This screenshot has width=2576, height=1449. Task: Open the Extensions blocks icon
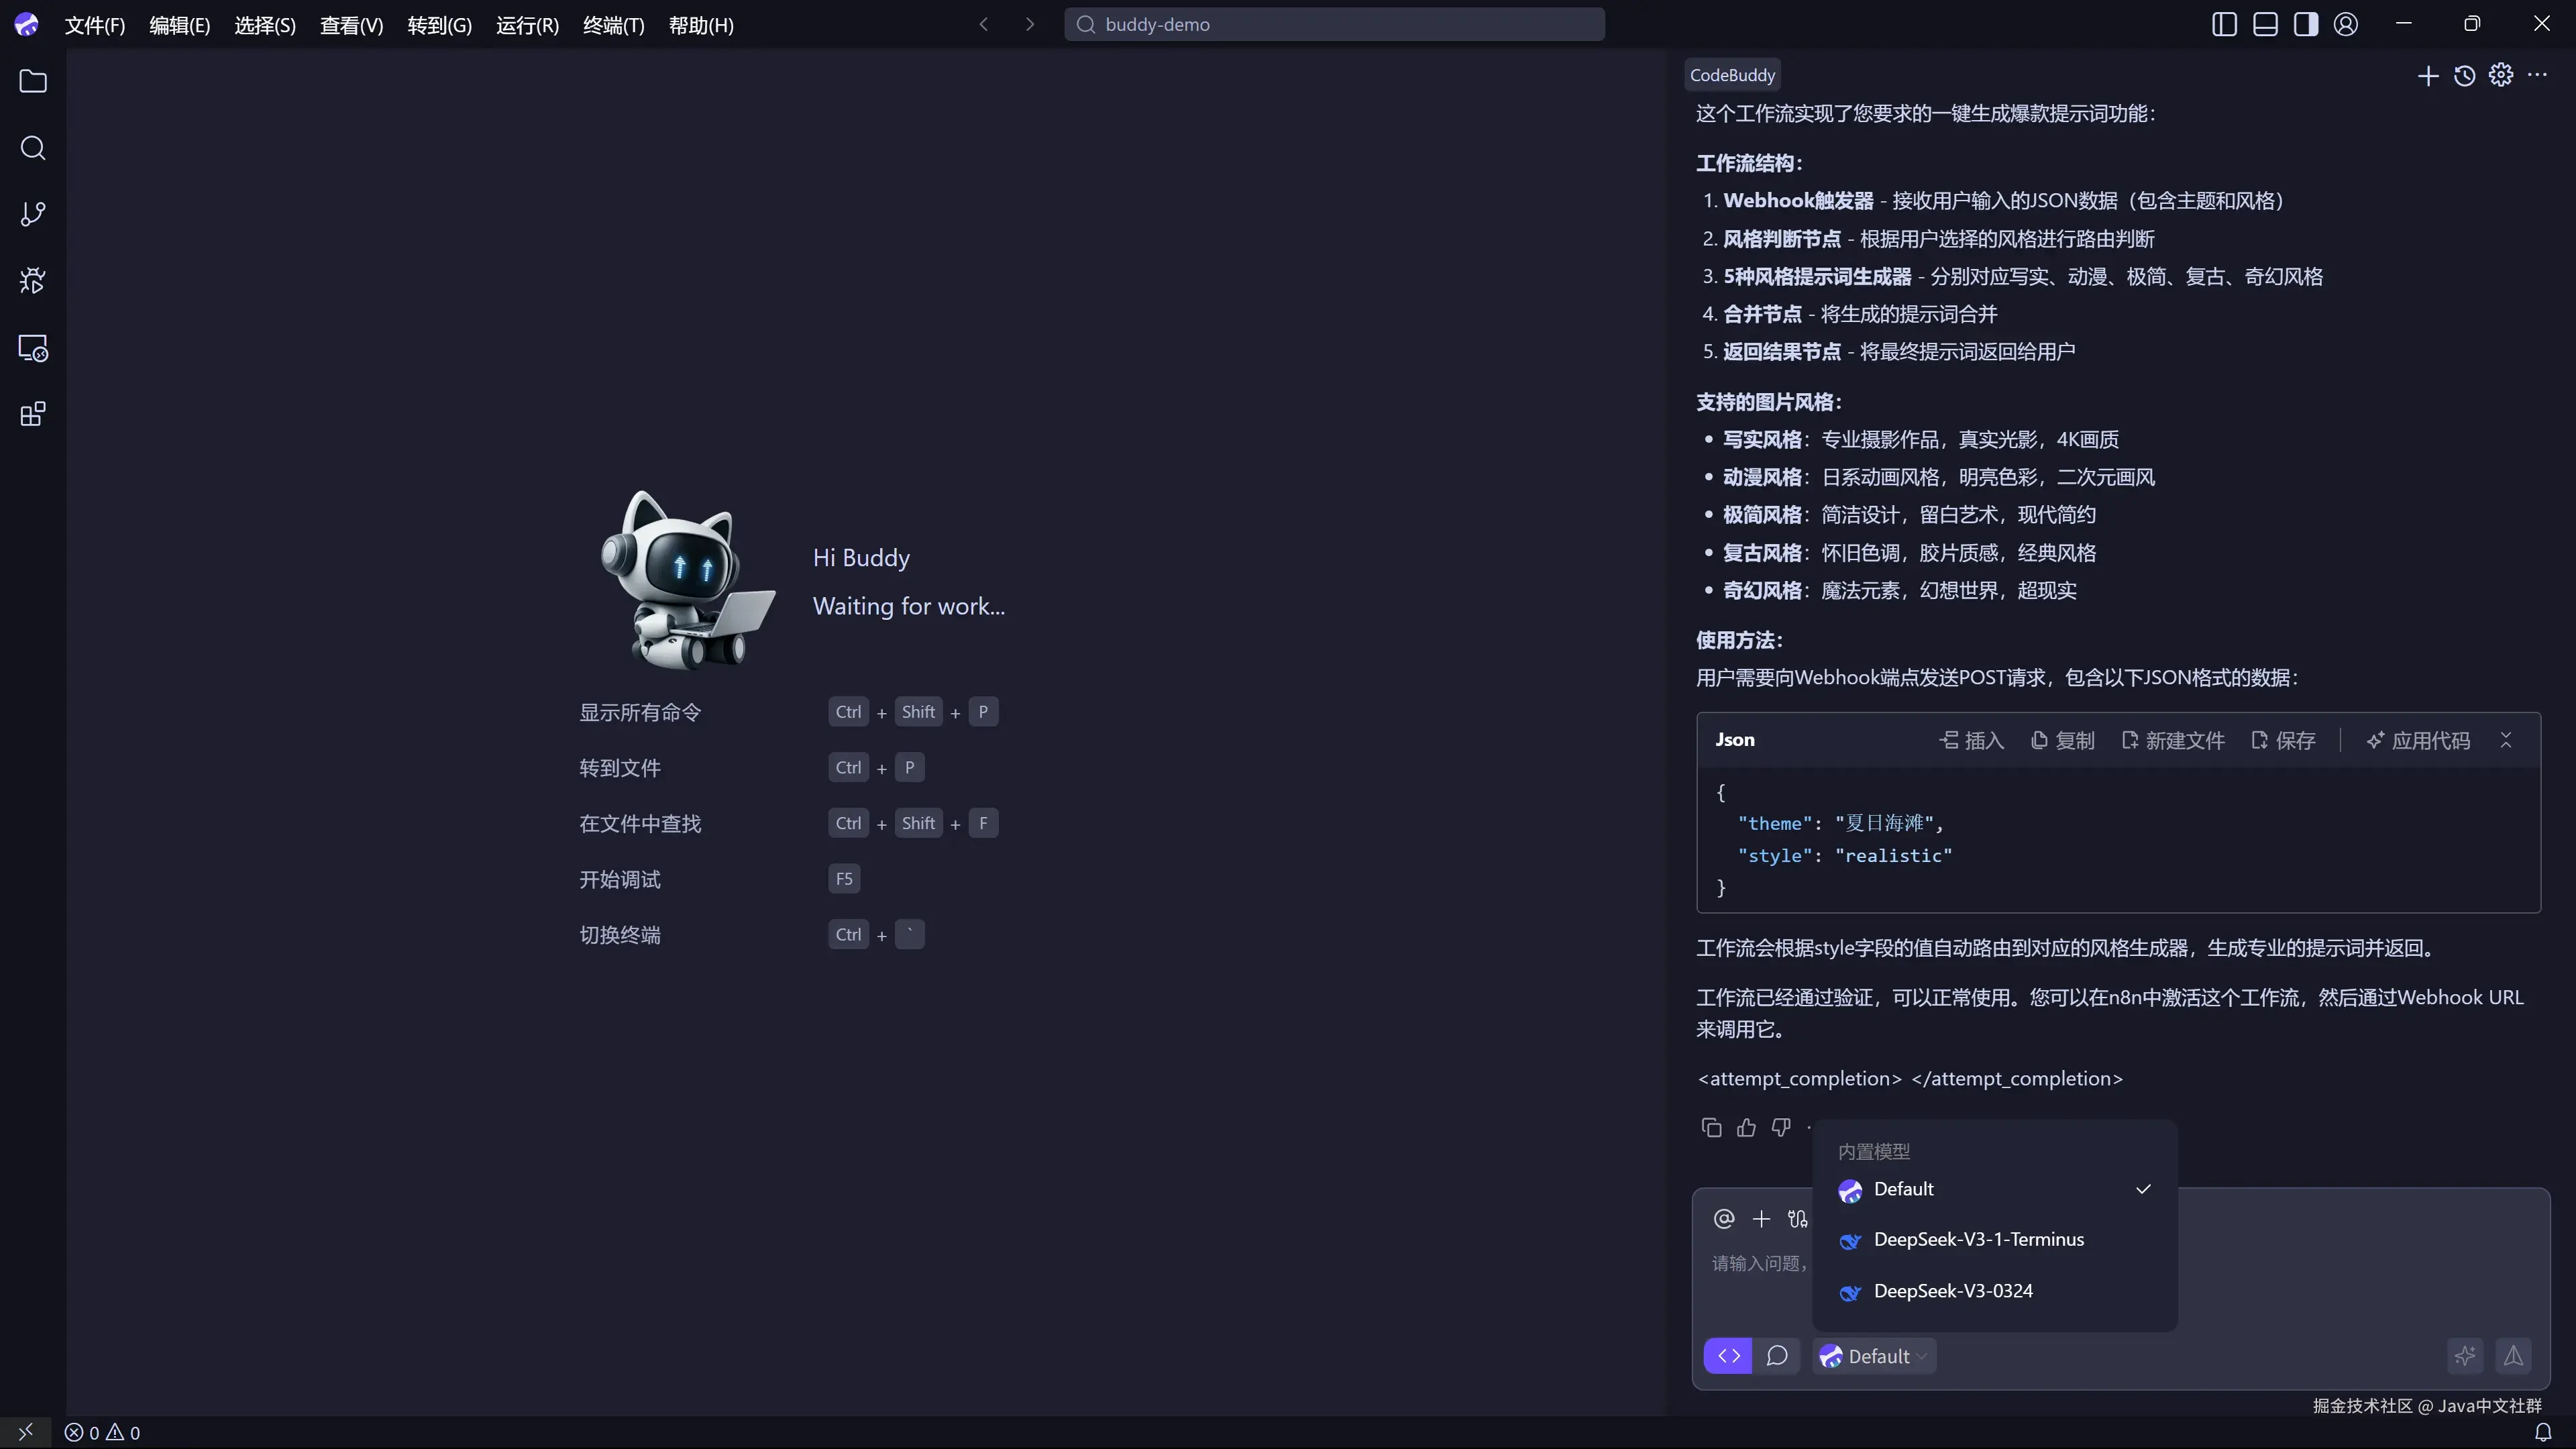coord(33,414)
